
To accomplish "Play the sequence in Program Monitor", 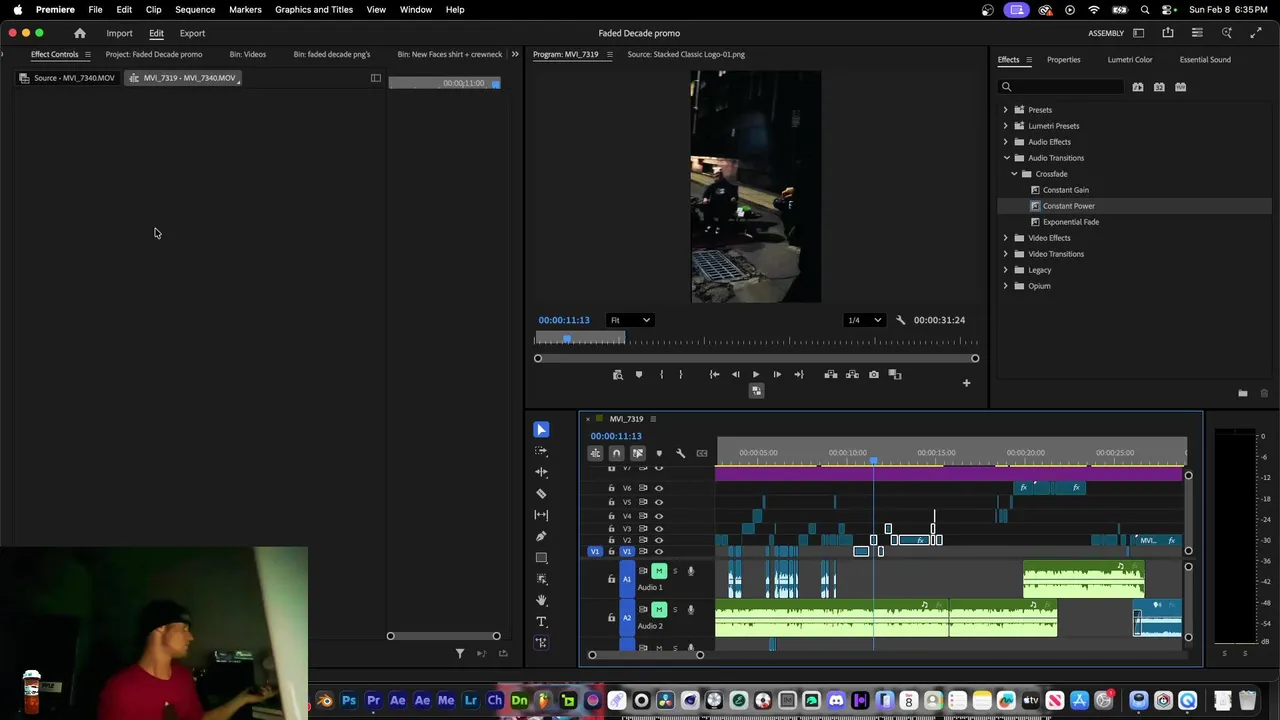I will tap(756, 375).
